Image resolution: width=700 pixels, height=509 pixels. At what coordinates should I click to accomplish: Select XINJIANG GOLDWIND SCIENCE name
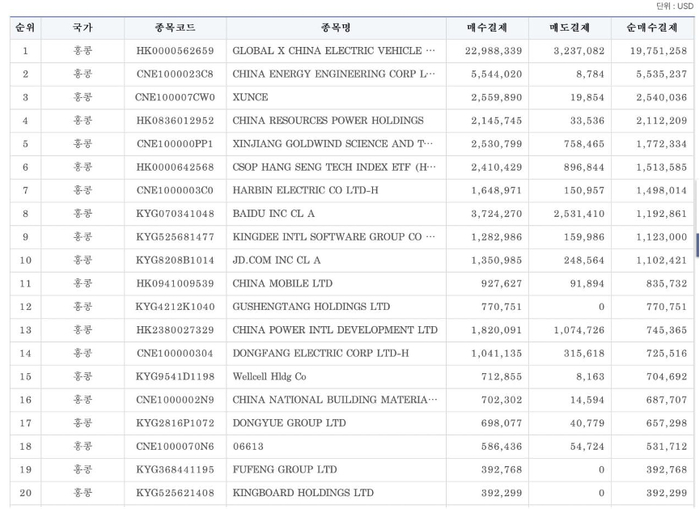click(333, 144)
